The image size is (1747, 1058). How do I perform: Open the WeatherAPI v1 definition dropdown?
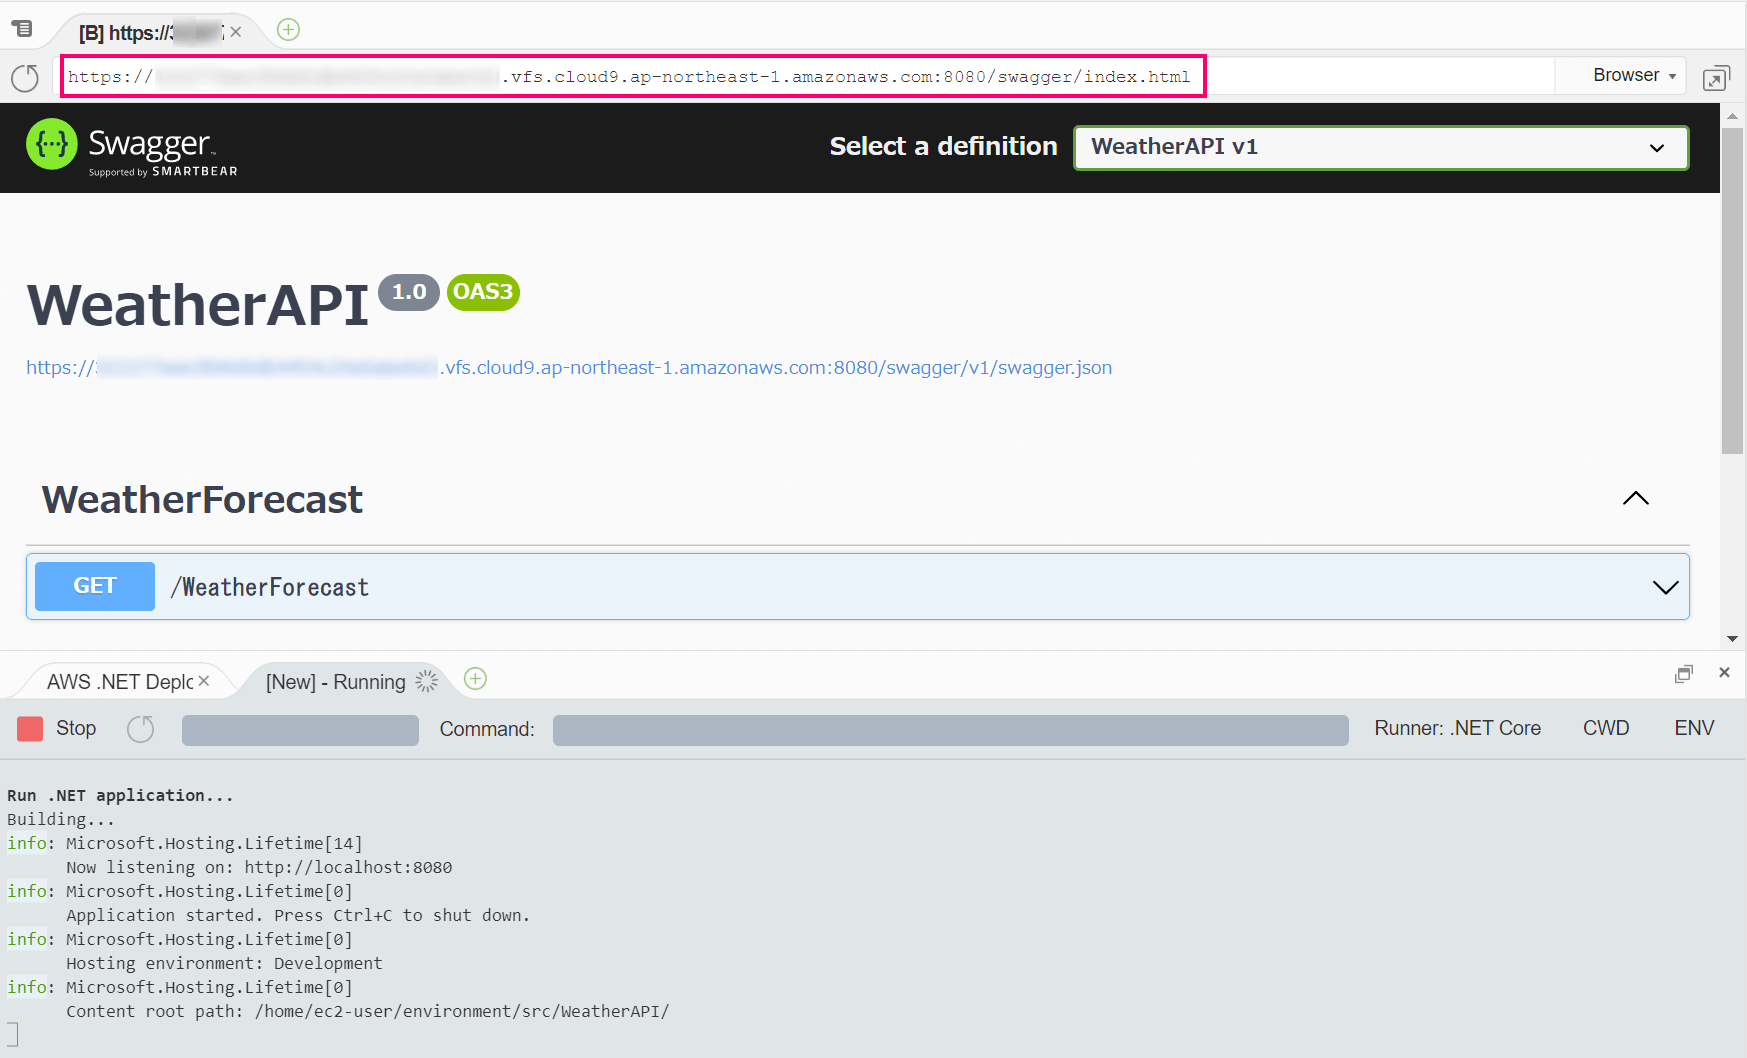1380,147
